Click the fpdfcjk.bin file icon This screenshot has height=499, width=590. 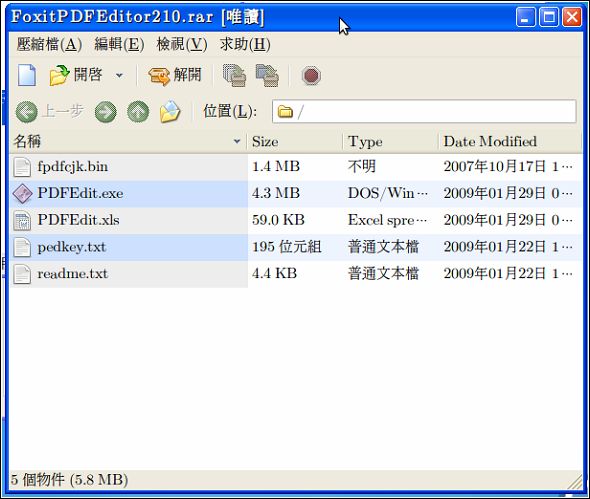click(x=22, y=167)
